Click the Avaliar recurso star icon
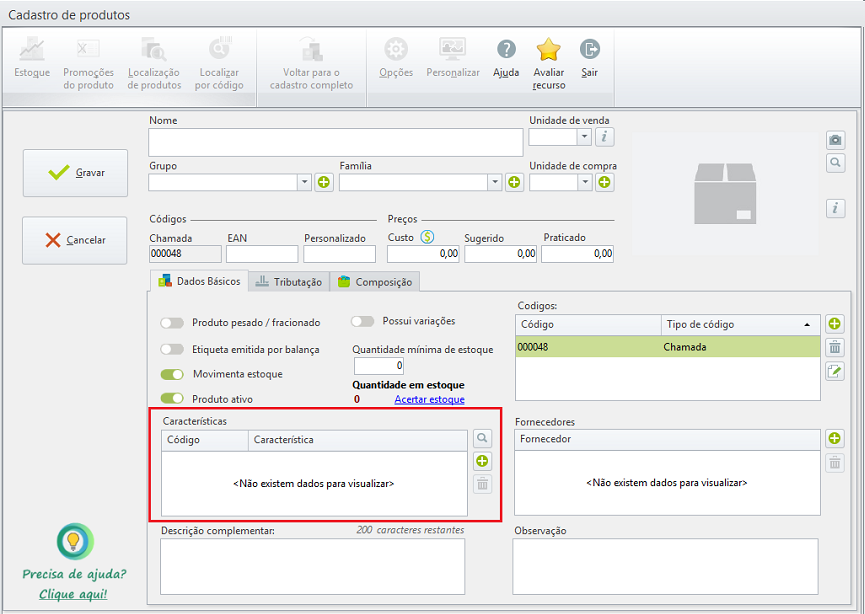 click(x=548, y=50)
